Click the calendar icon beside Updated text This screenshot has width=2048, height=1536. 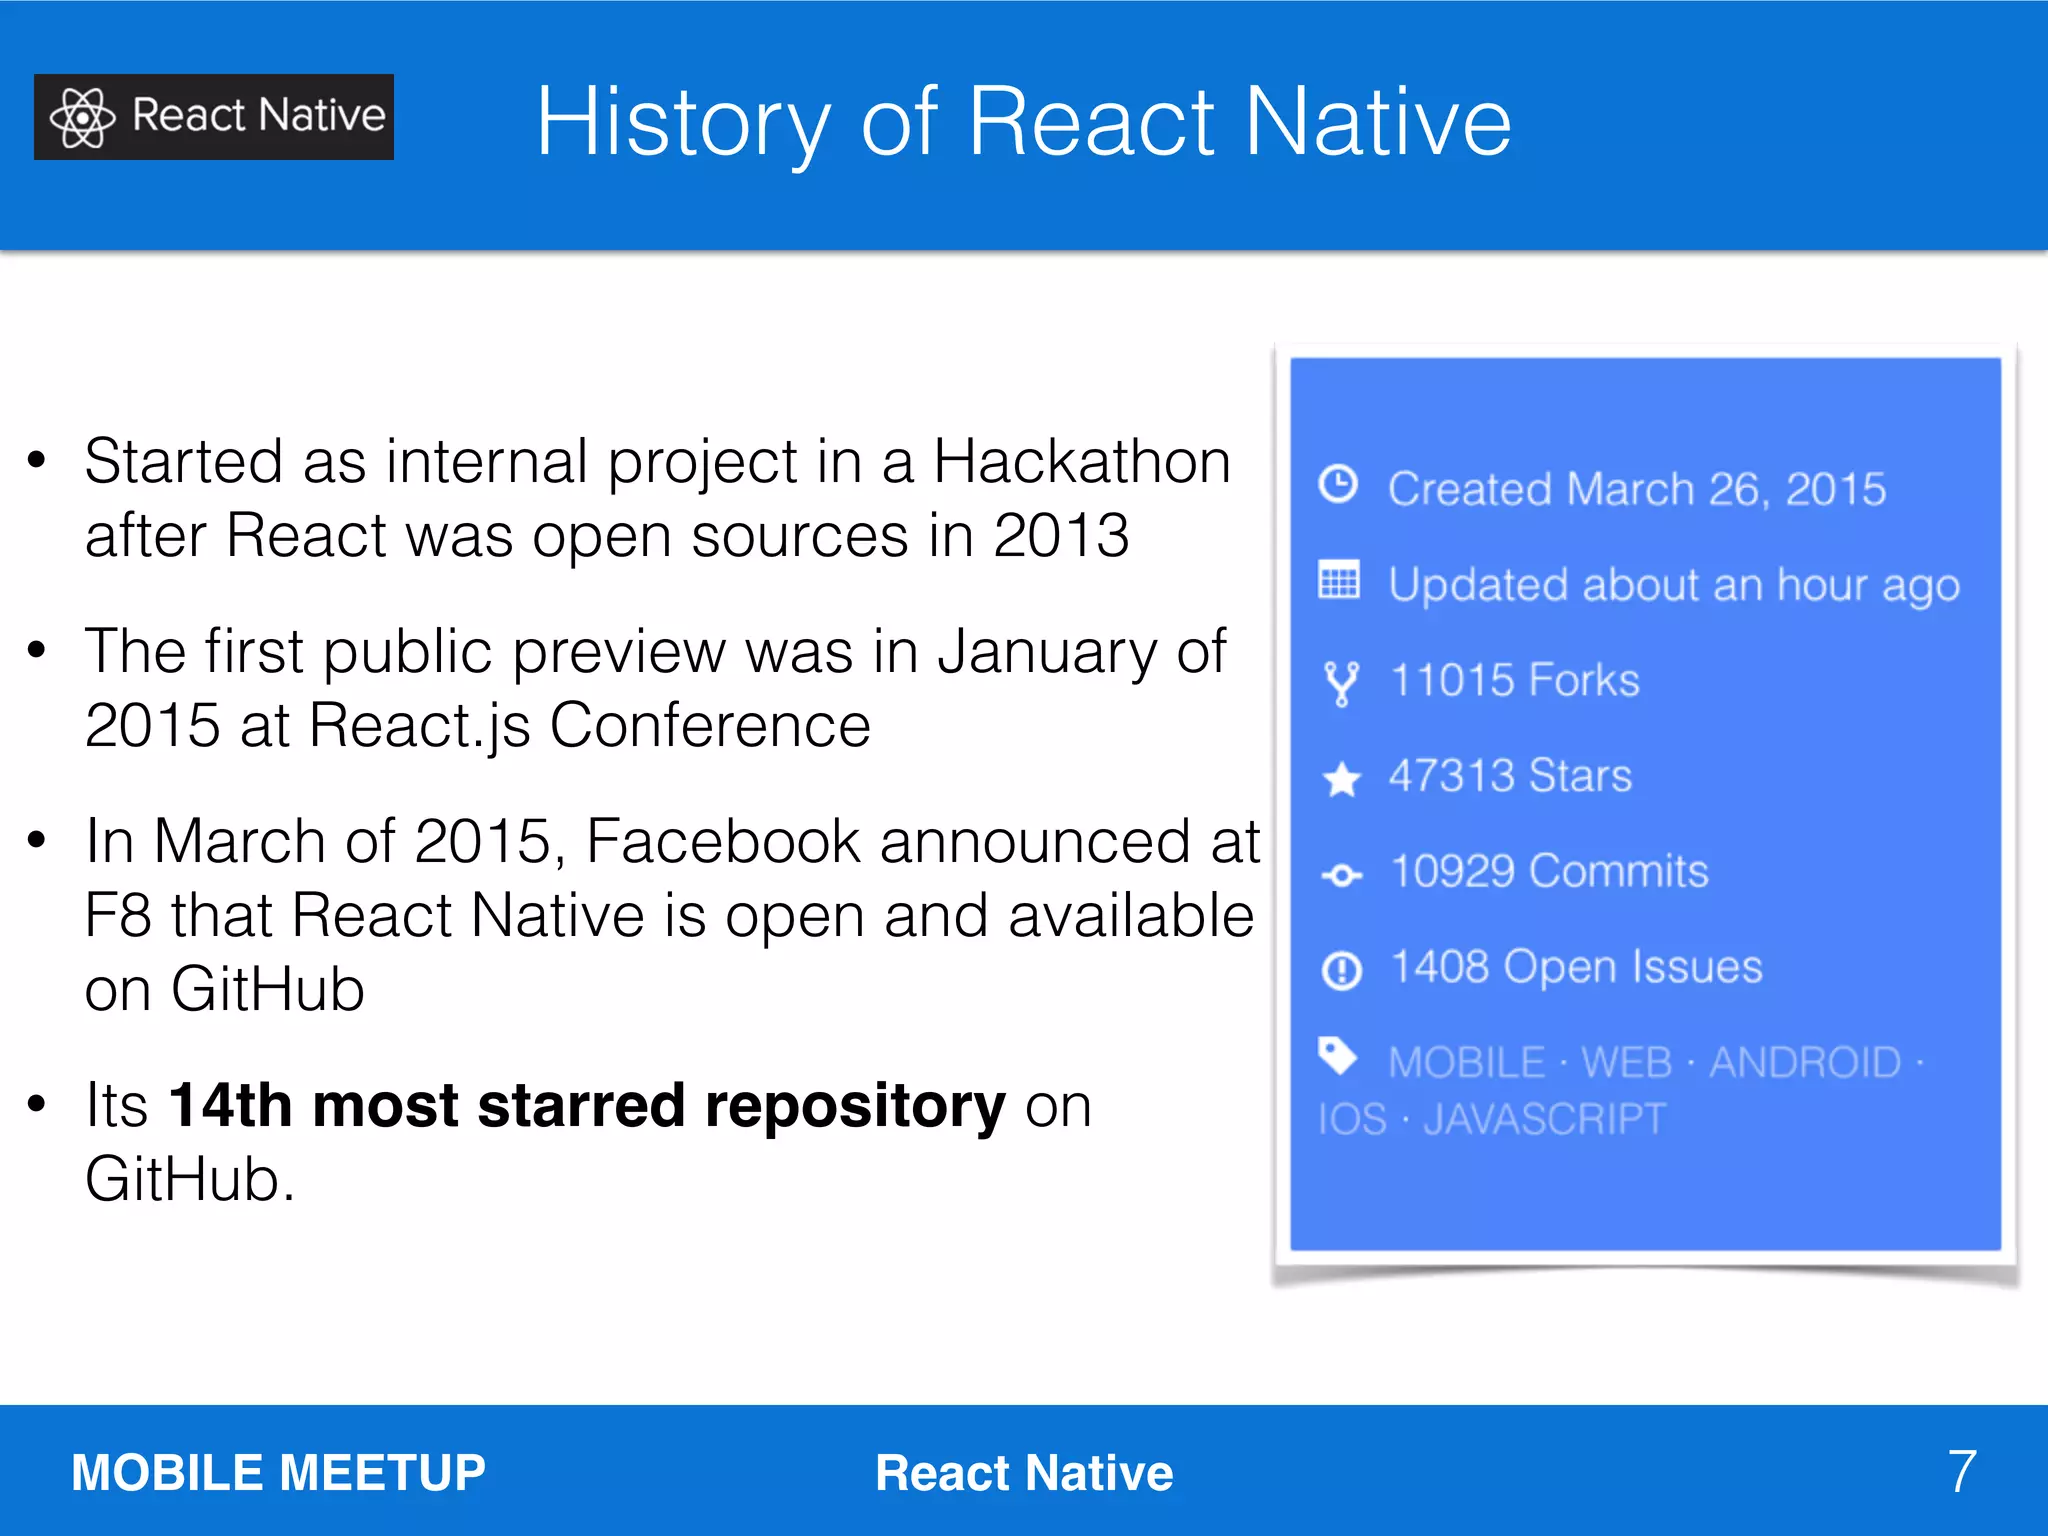pyautogui.click(x=1339, y=580)
